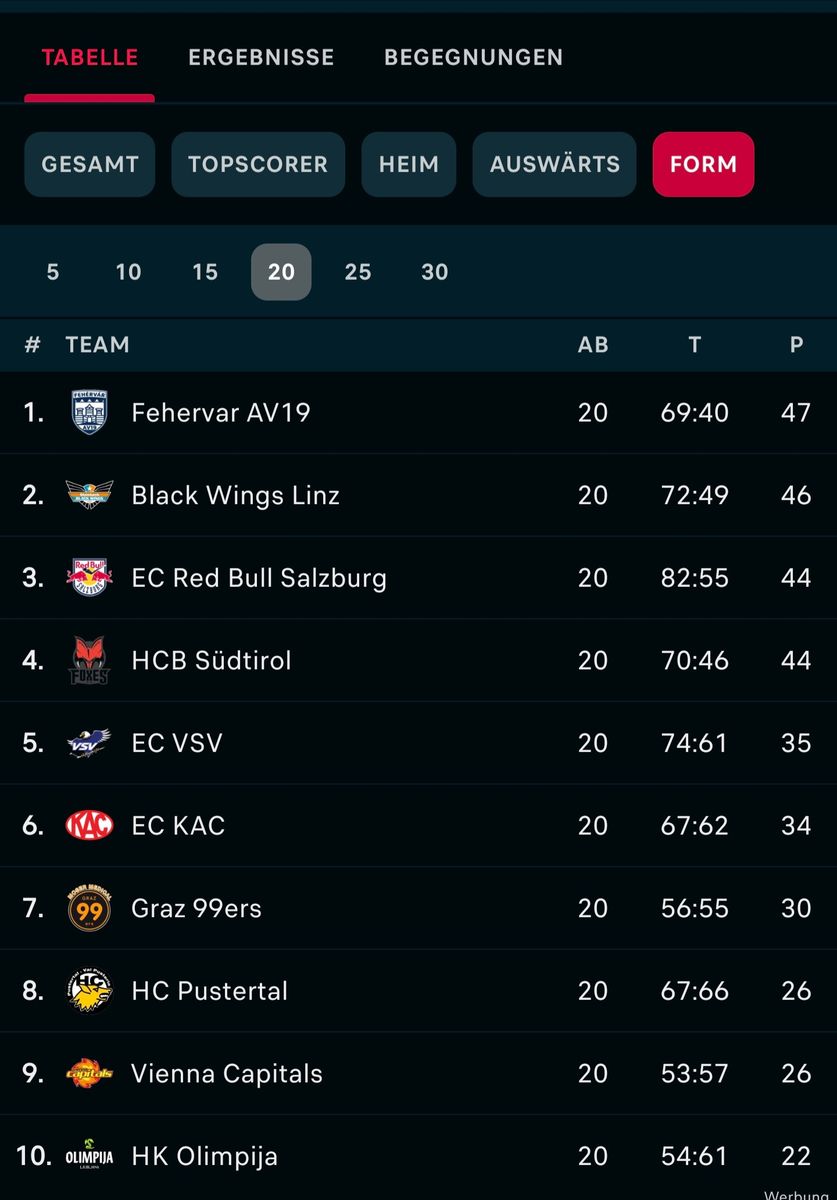
Task: Select last 5 games form
Action: (53, 272)
